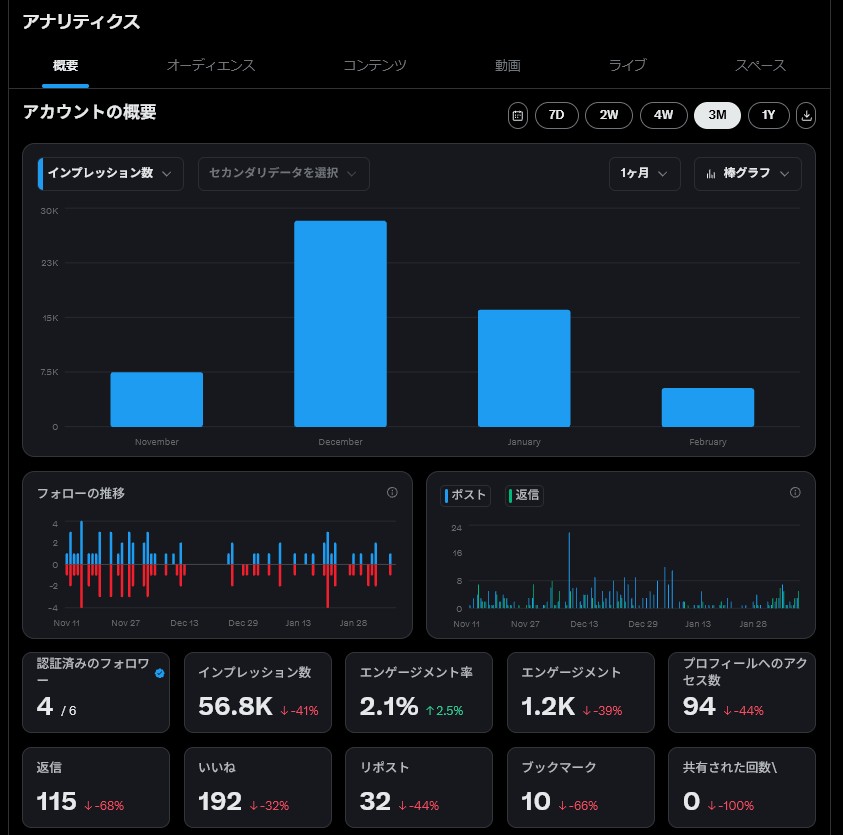Viewport: 843px width, 835px height.
Task: Go to the 動画 tab
Action: pyautogui.click(x=507, y=66)
